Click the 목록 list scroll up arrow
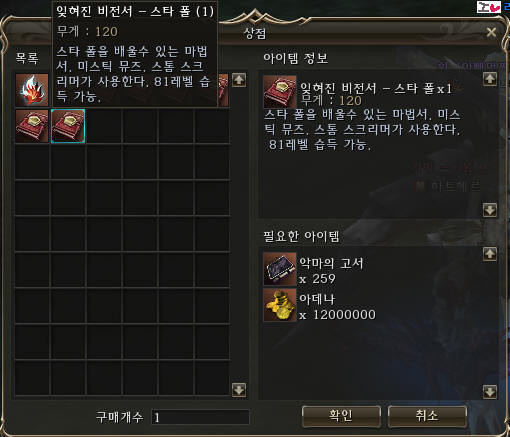This screenshot has width=510, height=437. click(x=239, y=80)
